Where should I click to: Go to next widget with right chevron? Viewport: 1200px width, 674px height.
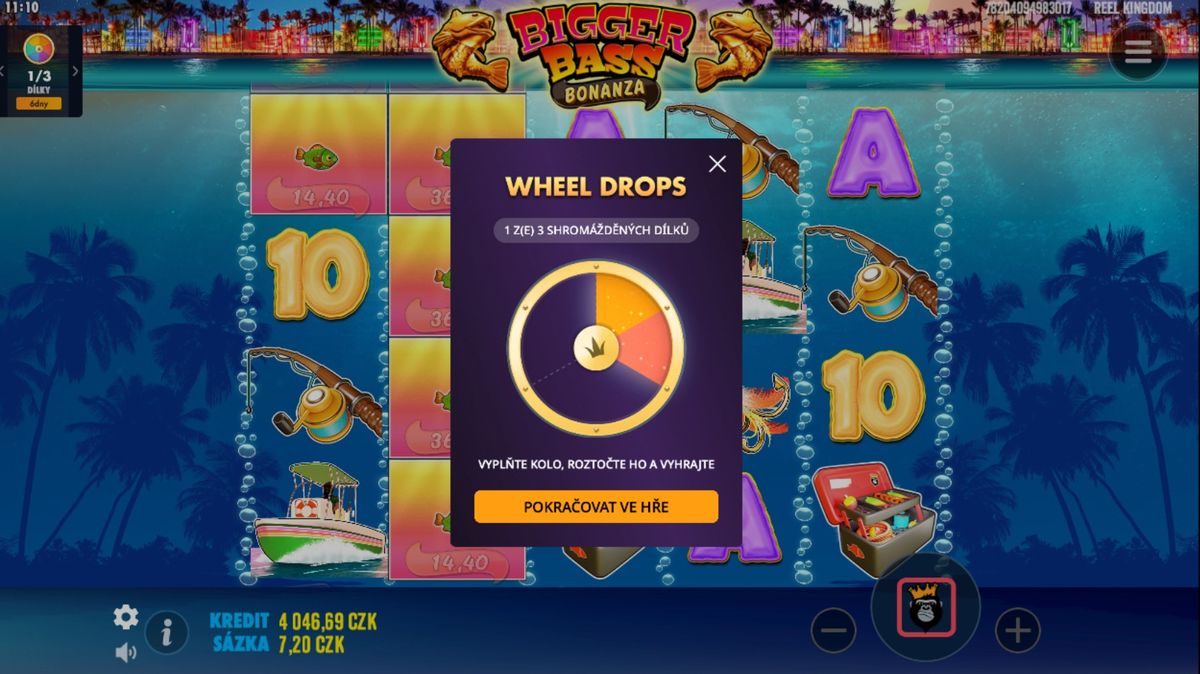[x=75, y=71]
